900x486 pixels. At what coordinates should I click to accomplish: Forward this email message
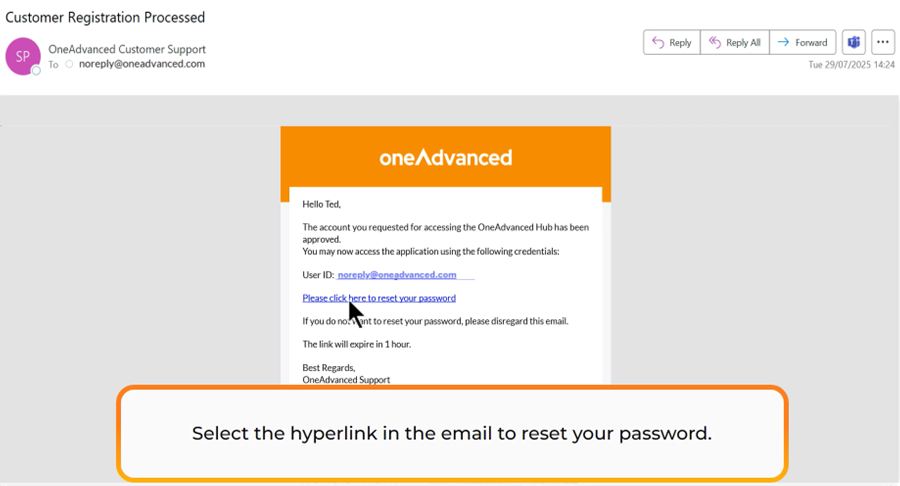[x=802, y=42]
